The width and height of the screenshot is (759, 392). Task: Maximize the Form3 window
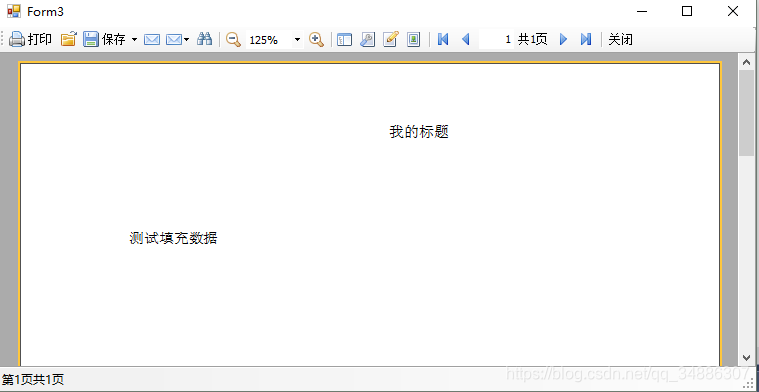(687, 11)
